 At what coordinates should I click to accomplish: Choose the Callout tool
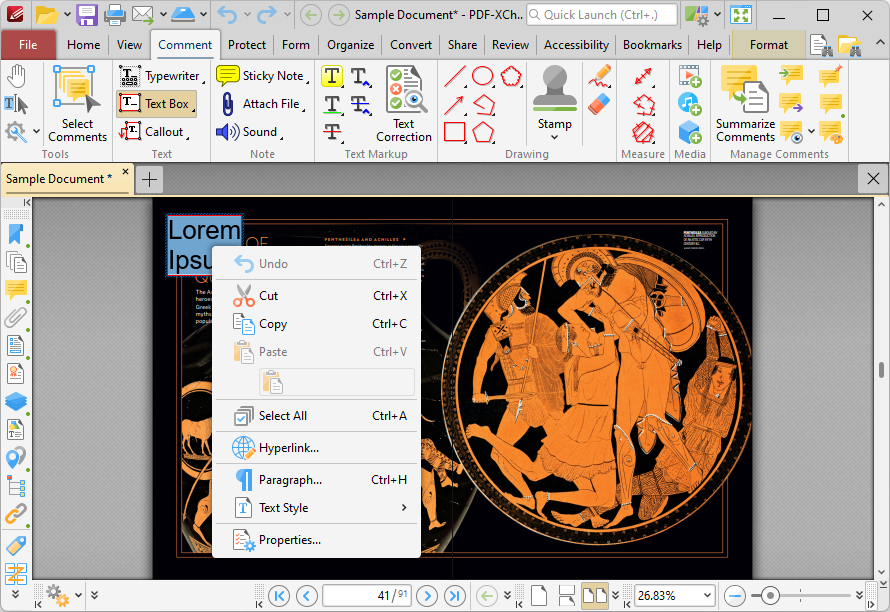tap(154, 132)
